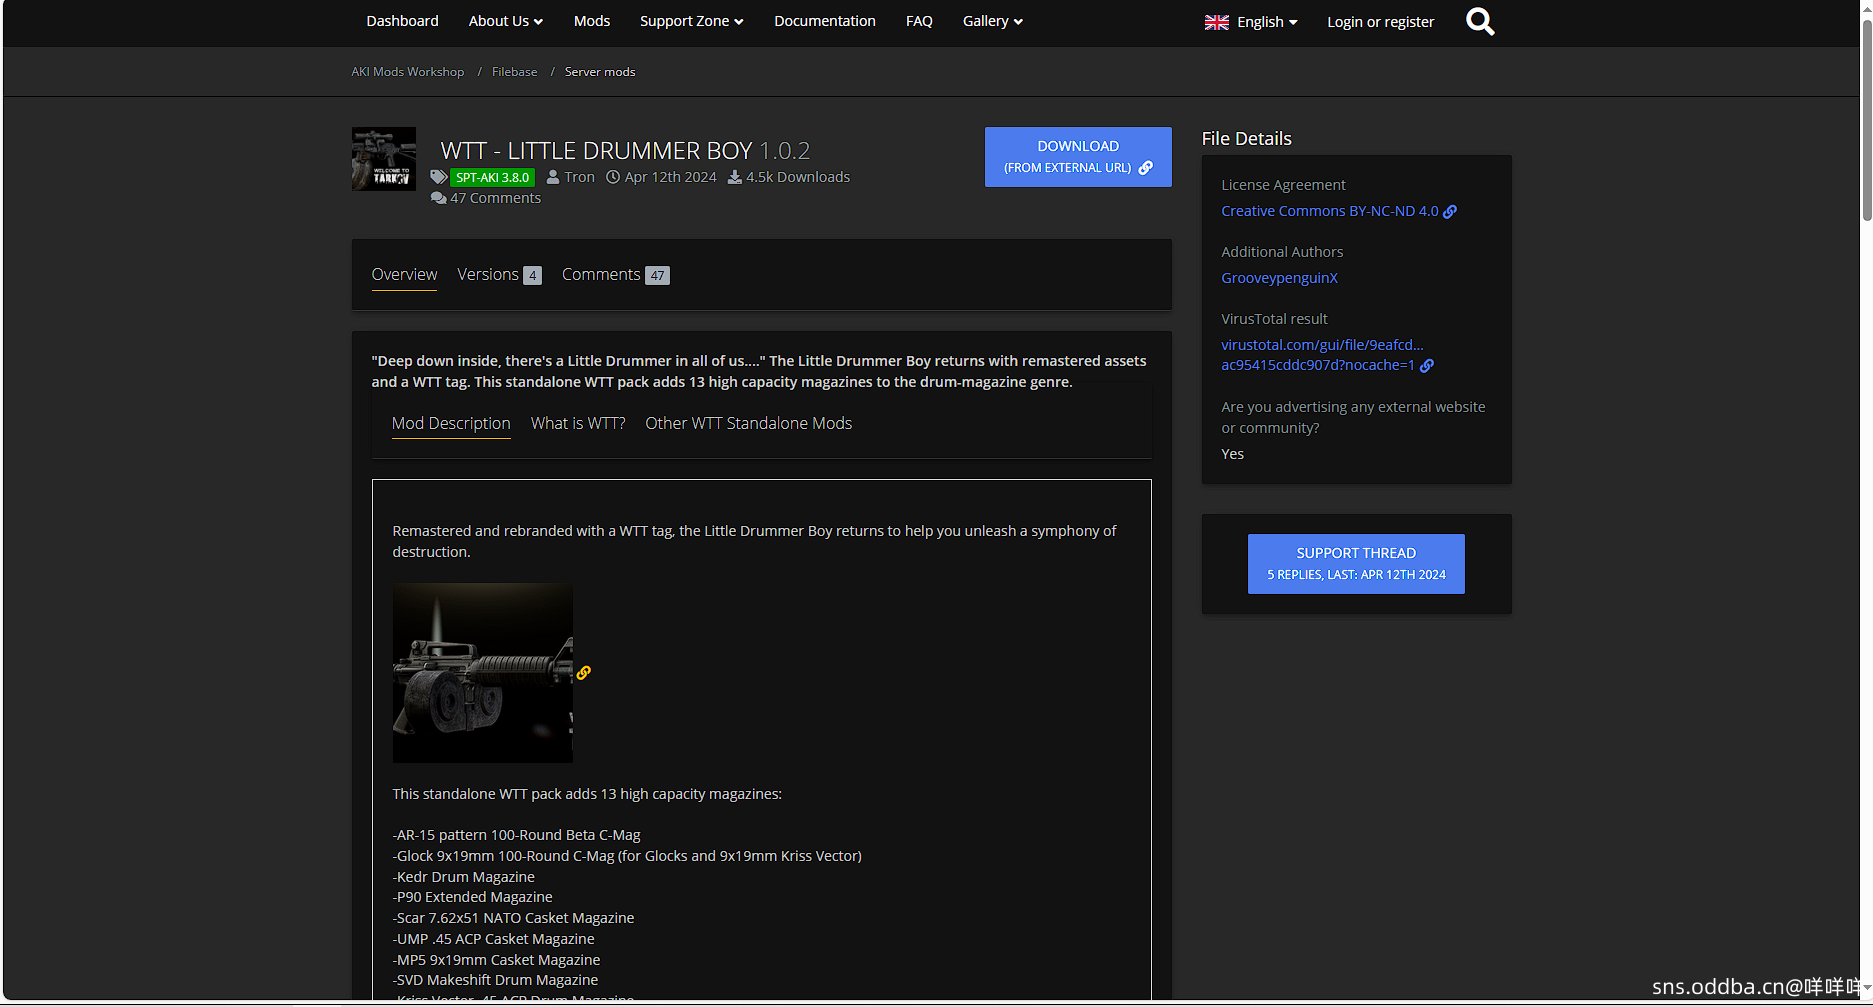Click the yellow link icon beside gun image

tap(584, 673)
